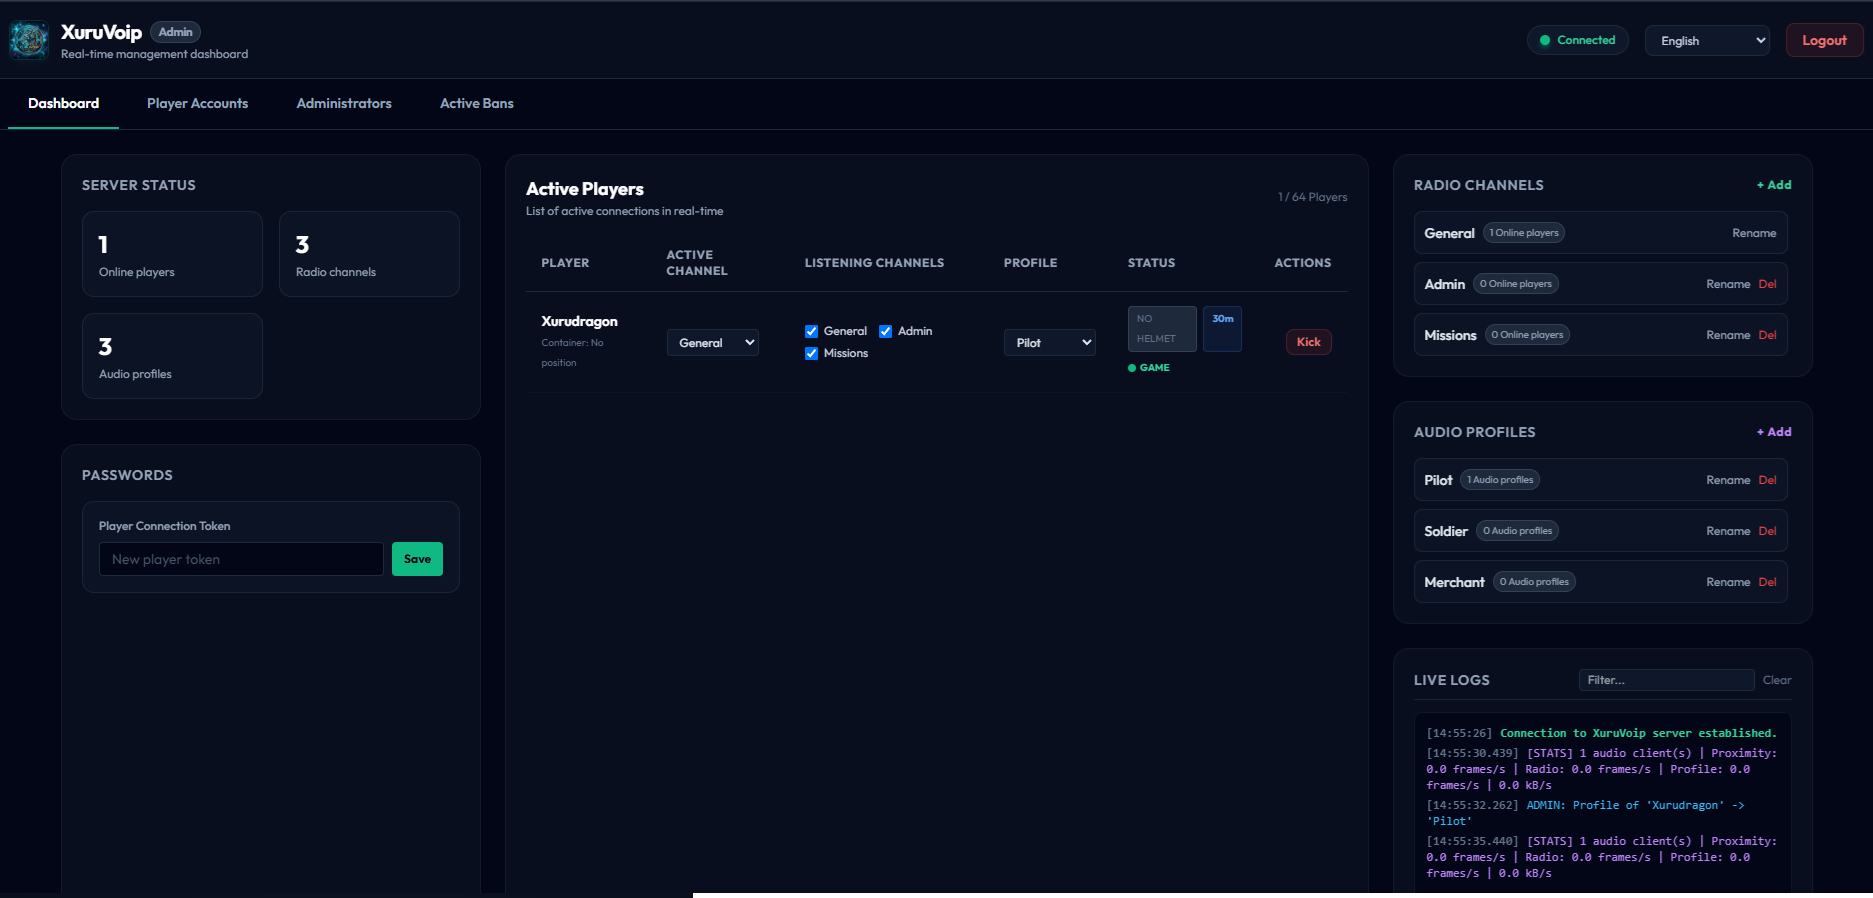Click the General '1 Online players' badge
The height and width of the screenshot is (898, 1873).
click(1523, 233)
